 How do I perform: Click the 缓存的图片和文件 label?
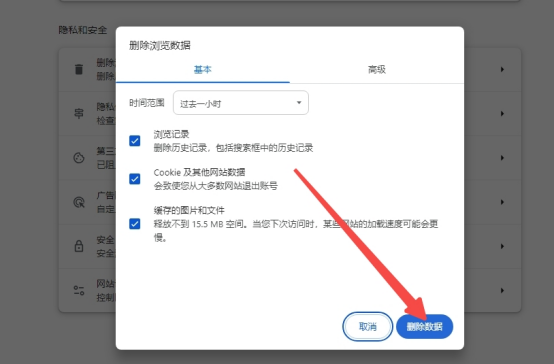189,211
